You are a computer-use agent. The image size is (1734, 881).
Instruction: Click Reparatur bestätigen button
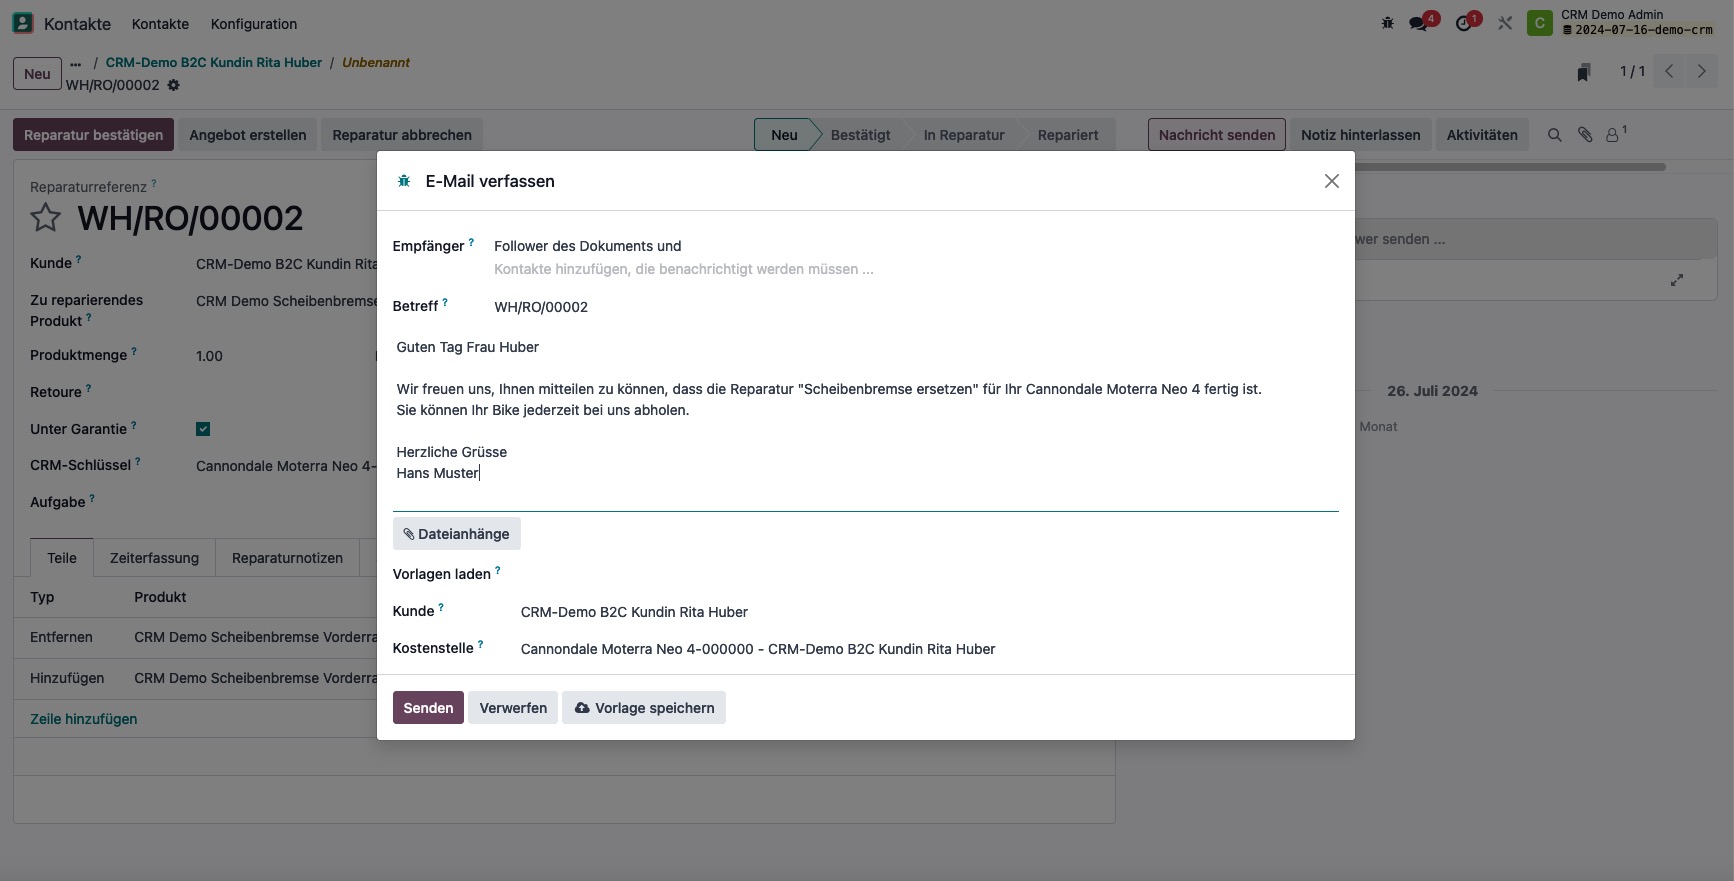(x=93, y=135)
